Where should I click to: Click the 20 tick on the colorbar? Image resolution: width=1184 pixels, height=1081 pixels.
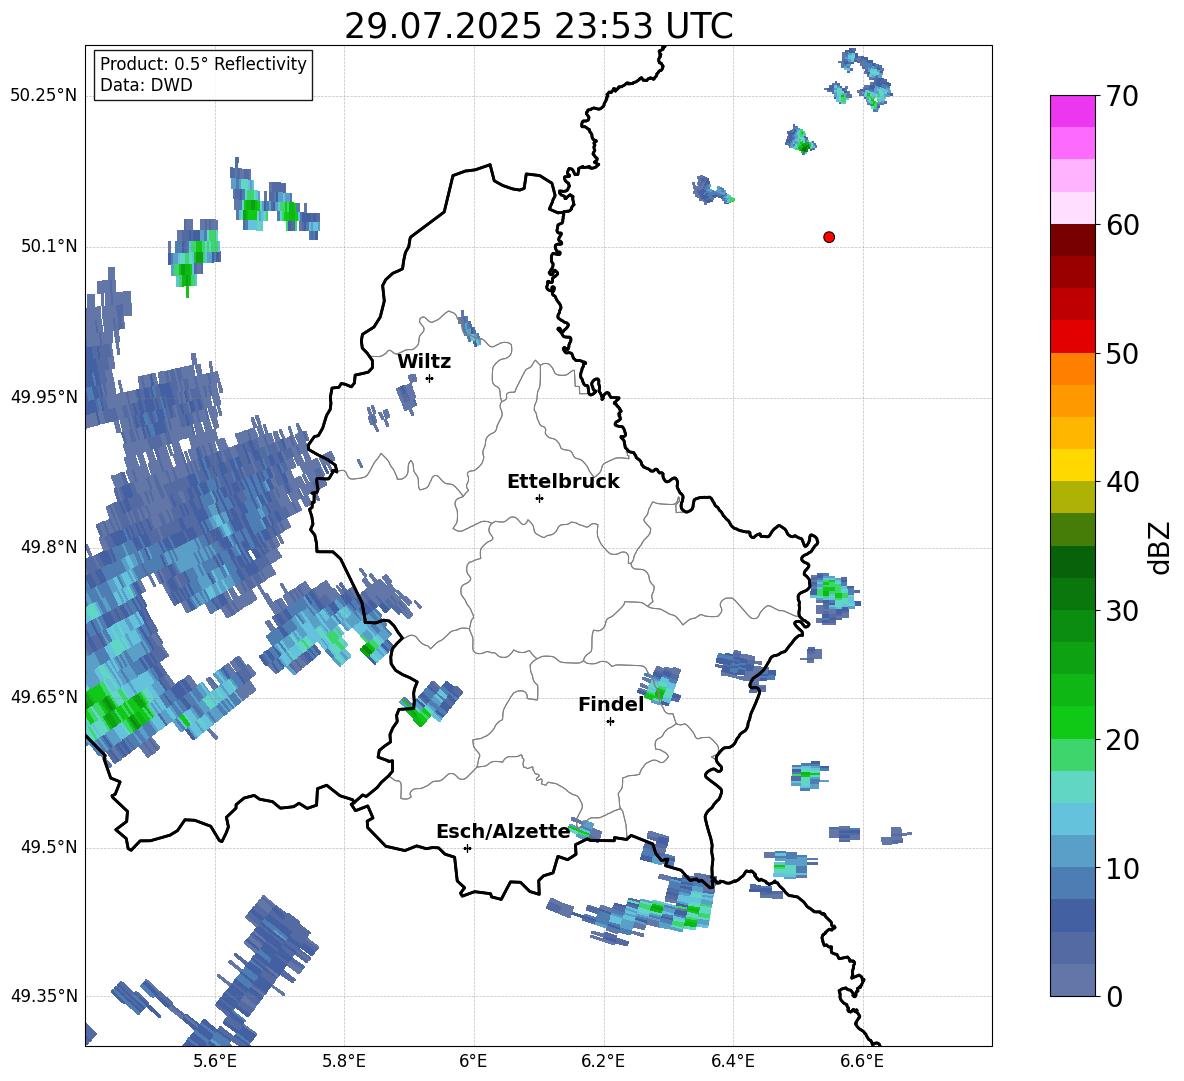point(1122,740)
